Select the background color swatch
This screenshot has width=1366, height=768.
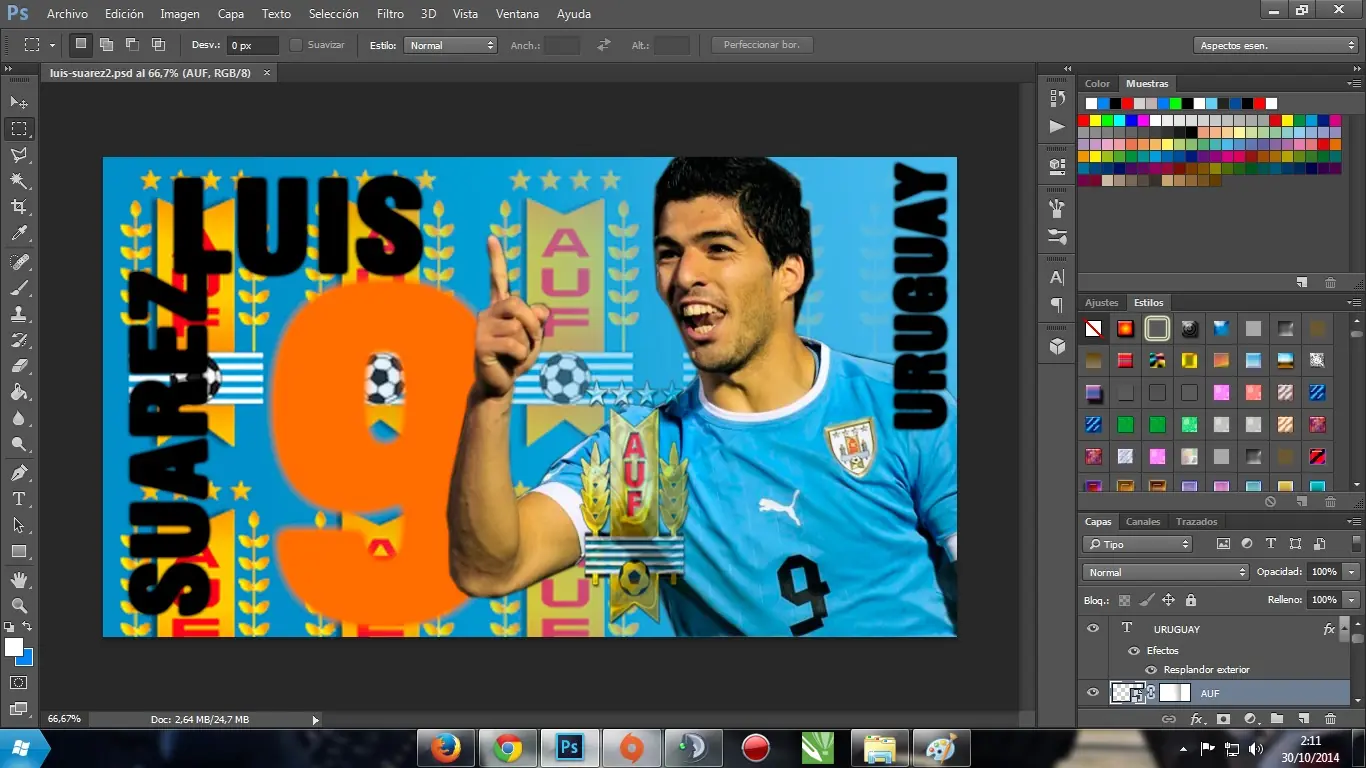28,659
